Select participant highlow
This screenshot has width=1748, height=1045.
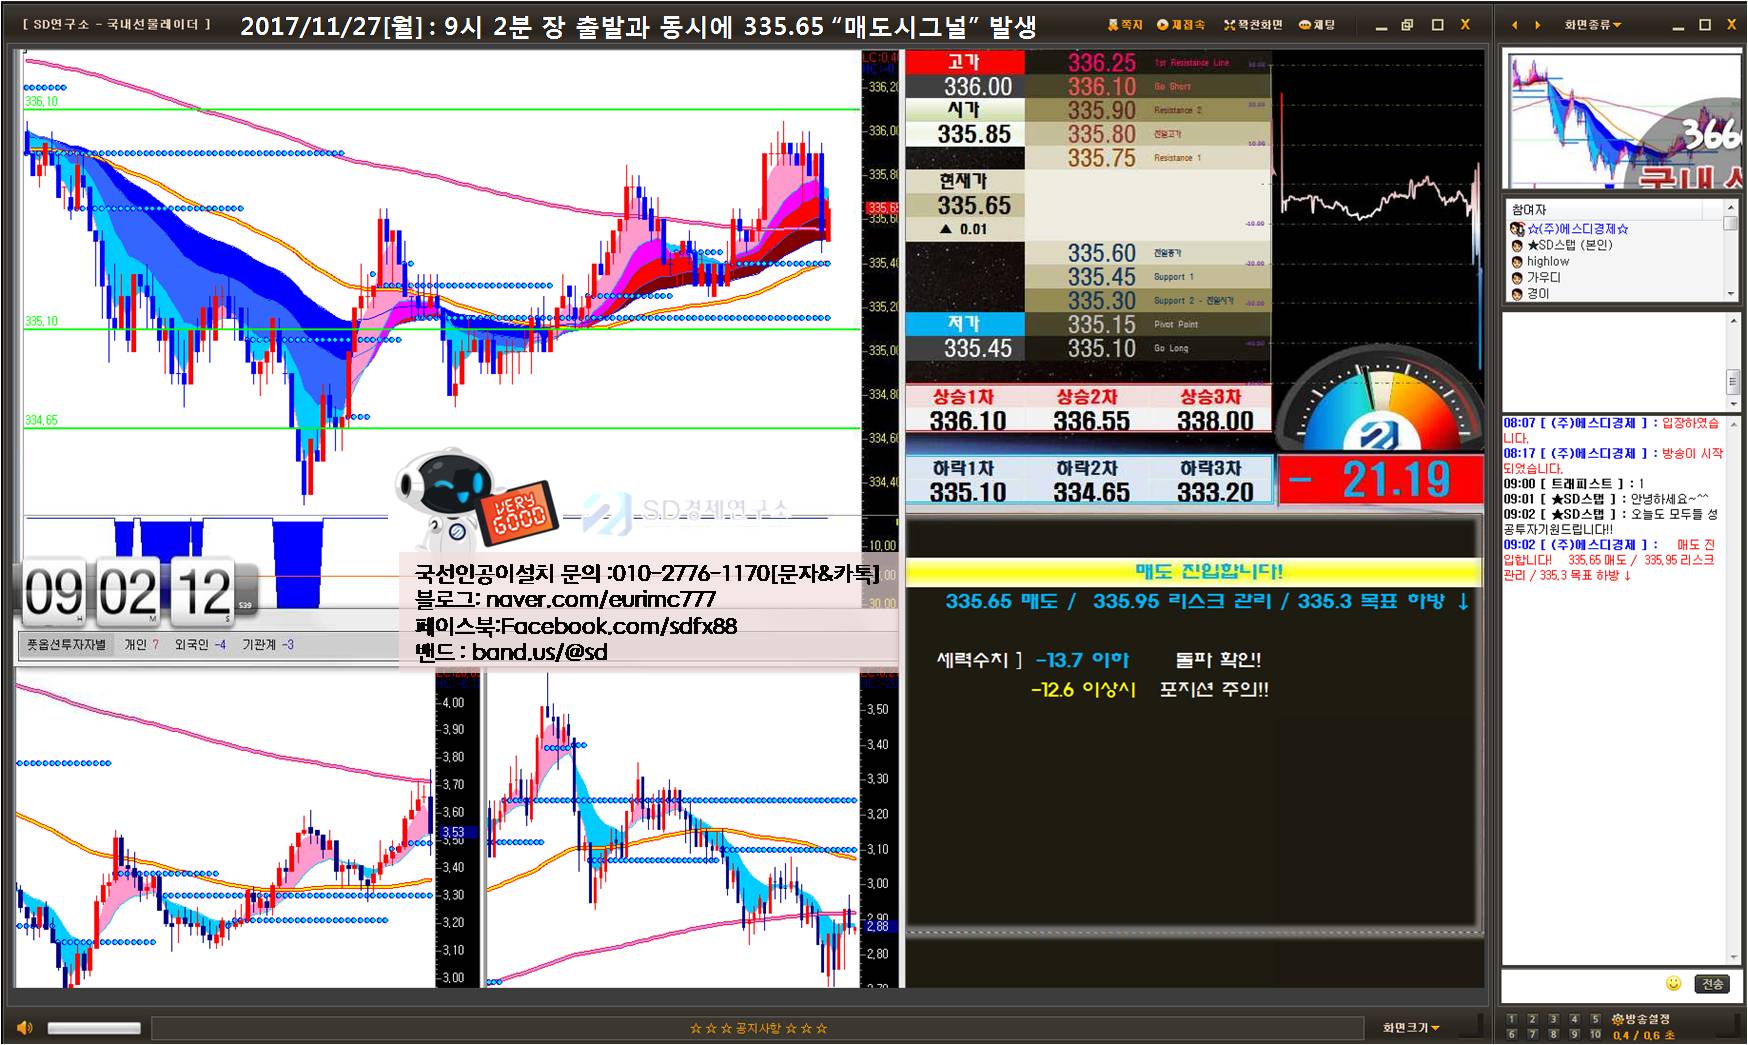tap(1548, 261)
